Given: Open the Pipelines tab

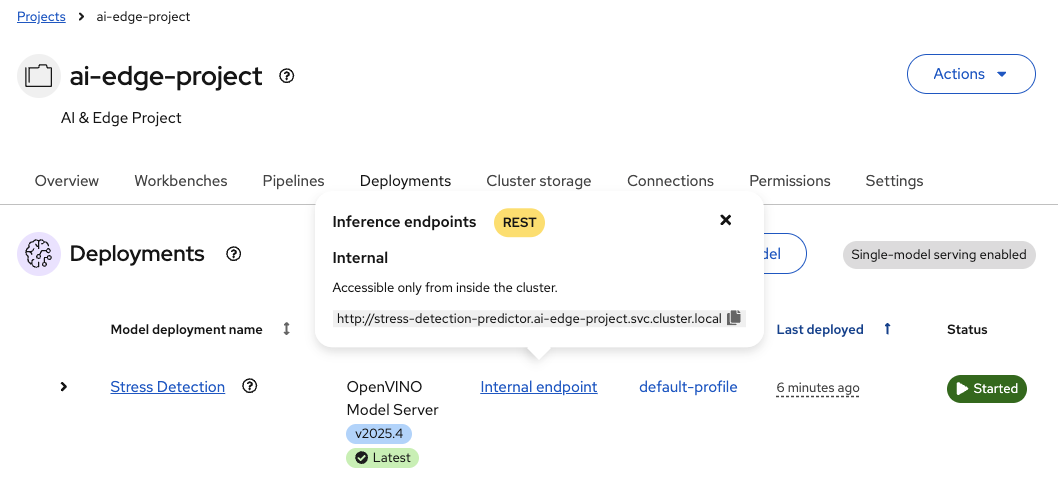Looking at the screenshot, I should point(293,181).
